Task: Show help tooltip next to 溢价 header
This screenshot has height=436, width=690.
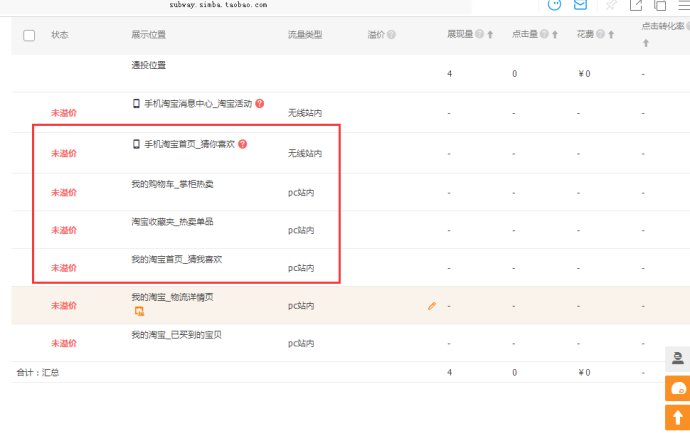Action: [x=391, y=34]
